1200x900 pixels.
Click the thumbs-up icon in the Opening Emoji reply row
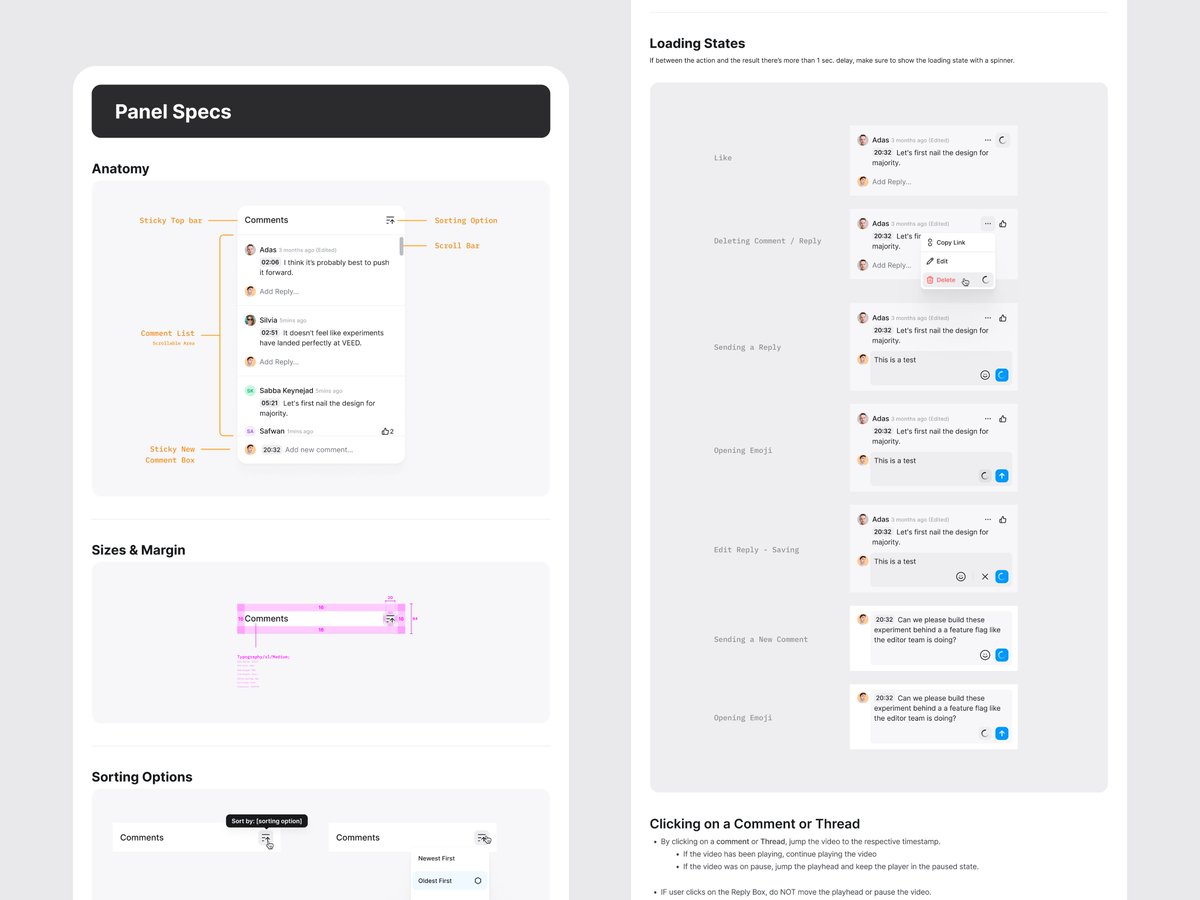point(1002,419)
